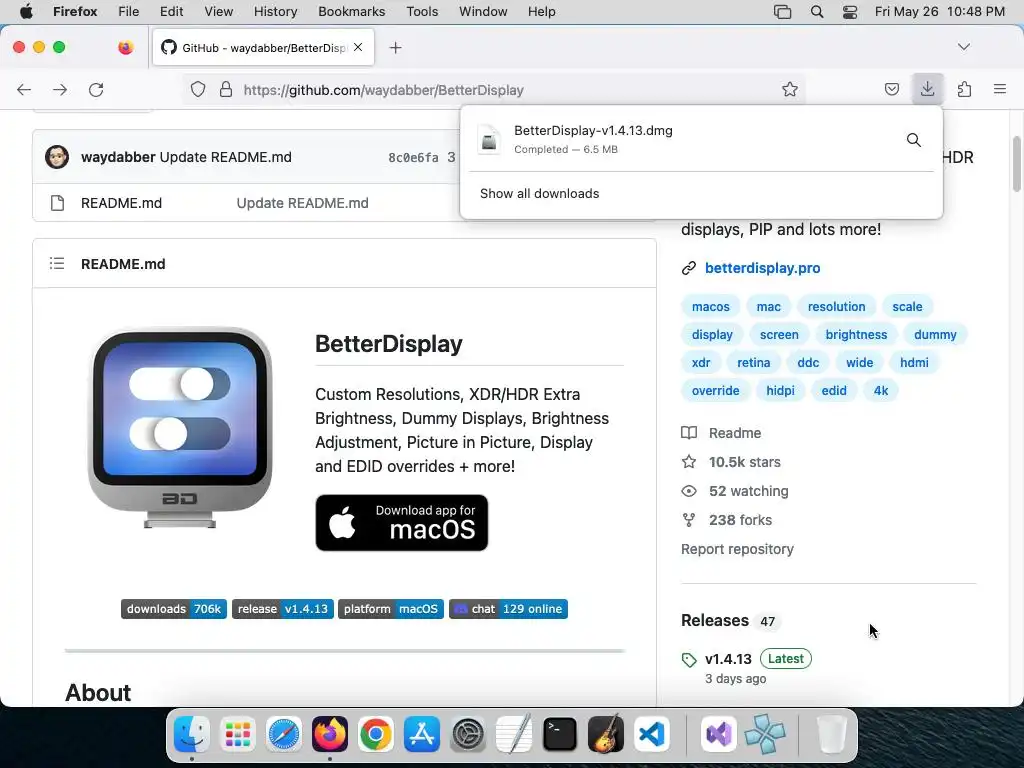1024x768 pixels.
Task: Save page to Pocket icon
Action: pyautogui.click(x=891, y=89)
